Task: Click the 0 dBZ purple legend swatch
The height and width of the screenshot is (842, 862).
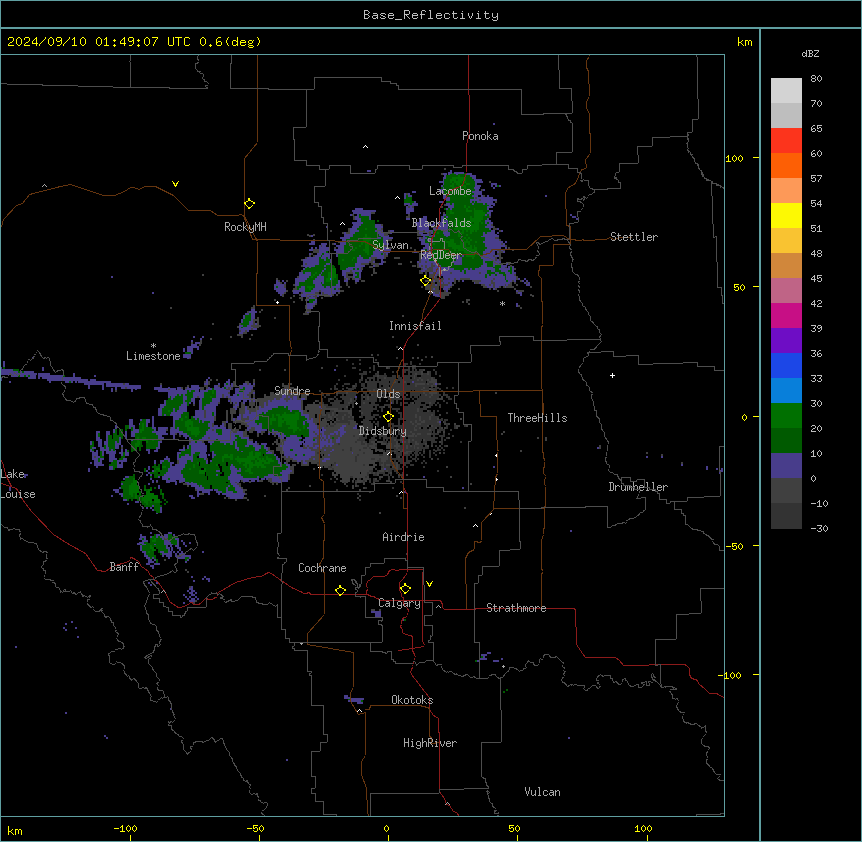Action: coord(786,466)
